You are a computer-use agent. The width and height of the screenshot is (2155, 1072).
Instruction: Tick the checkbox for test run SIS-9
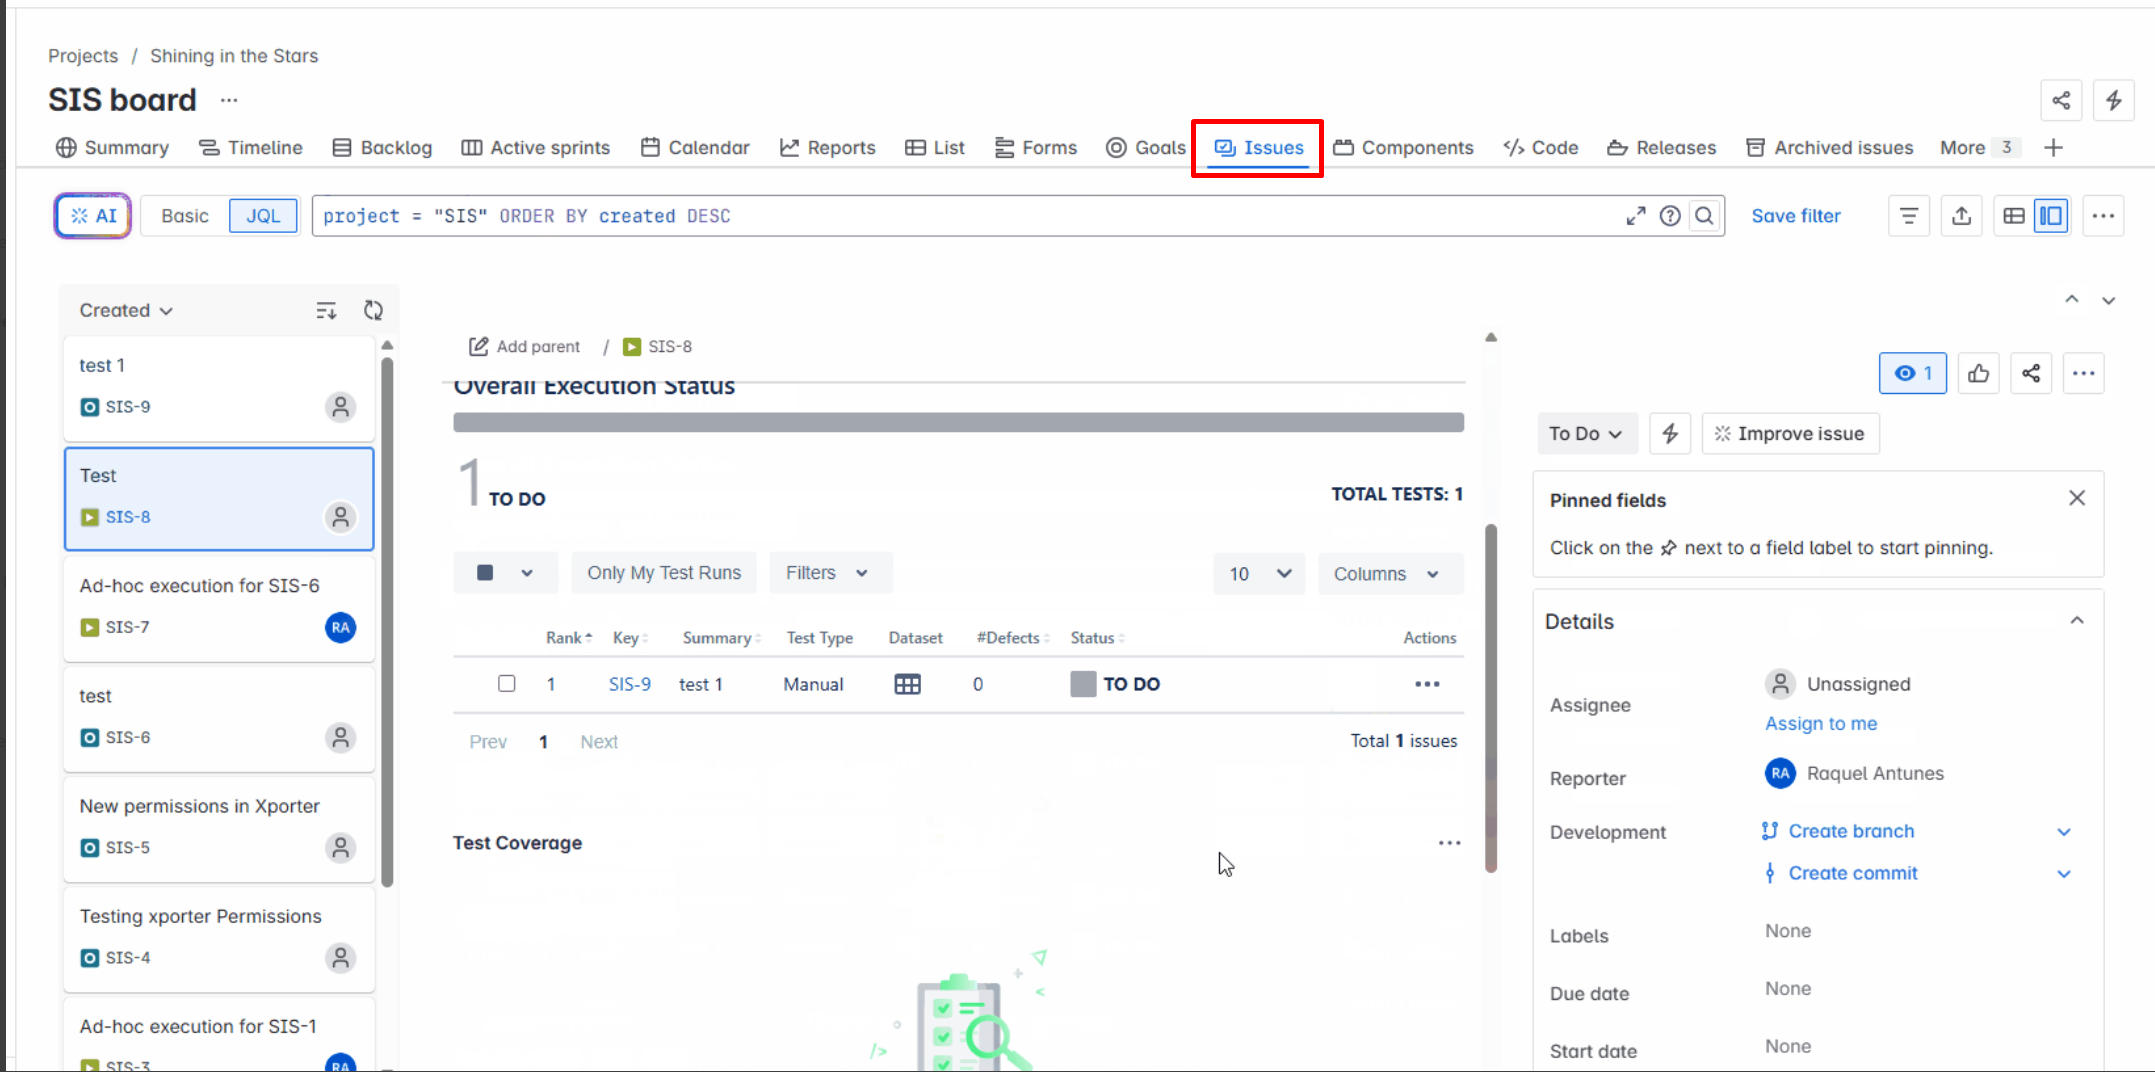(x=507, y=684)
